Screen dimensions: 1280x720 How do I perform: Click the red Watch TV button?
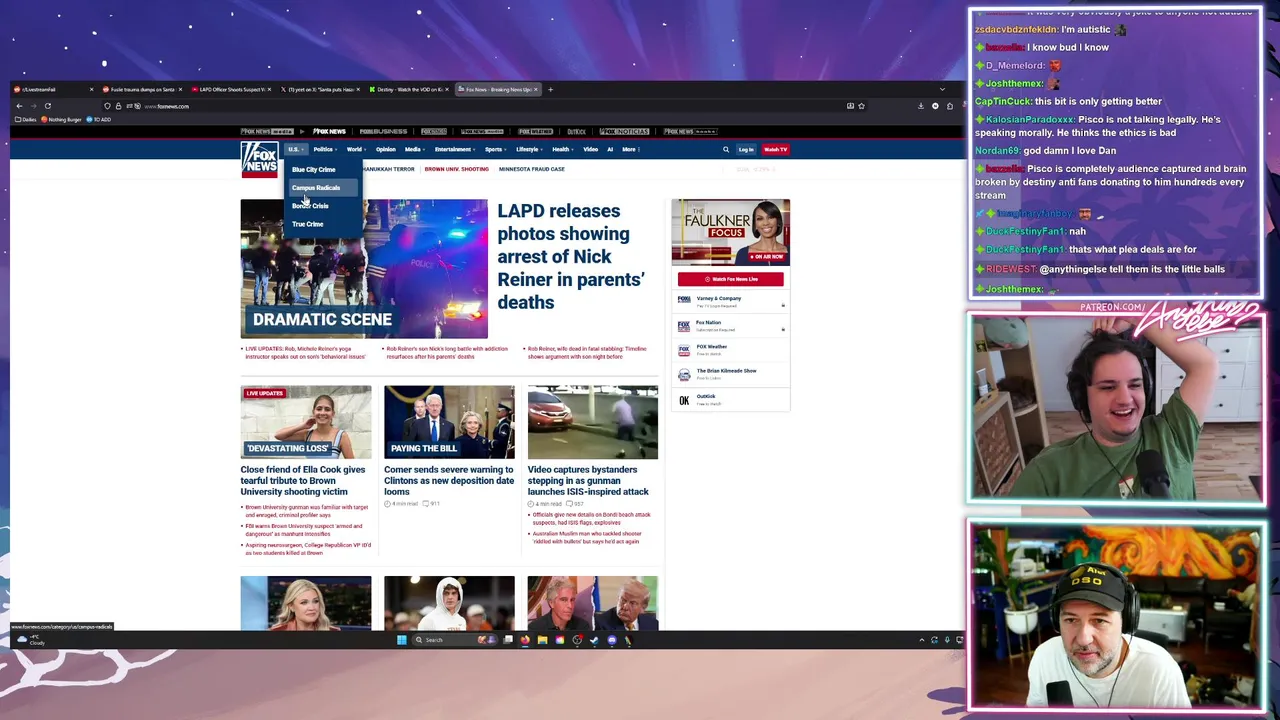(776, 149)
